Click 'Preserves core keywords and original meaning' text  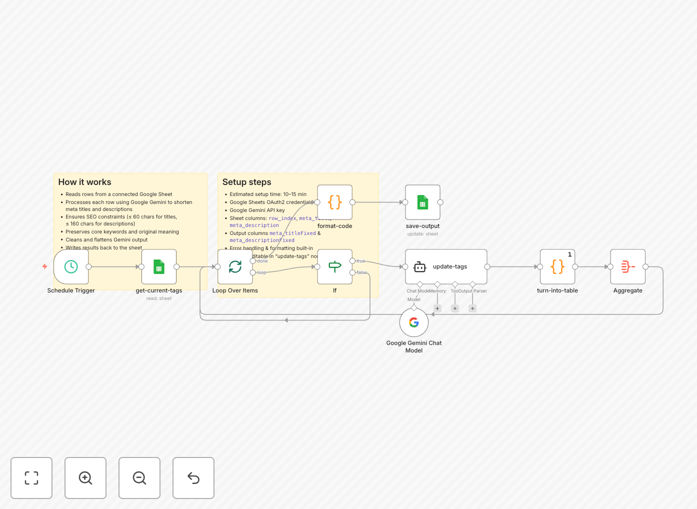coord(122,232)
